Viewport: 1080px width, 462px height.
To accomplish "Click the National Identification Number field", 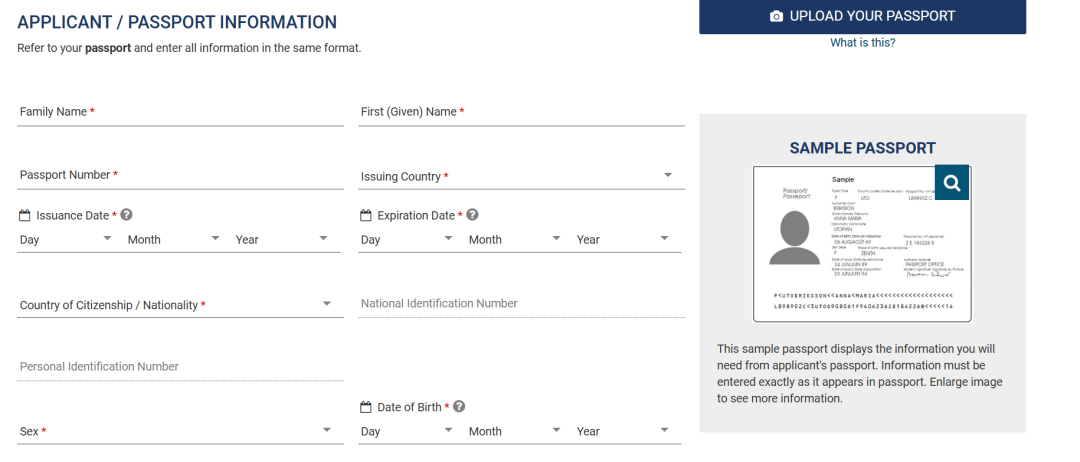I will (521, 304).
